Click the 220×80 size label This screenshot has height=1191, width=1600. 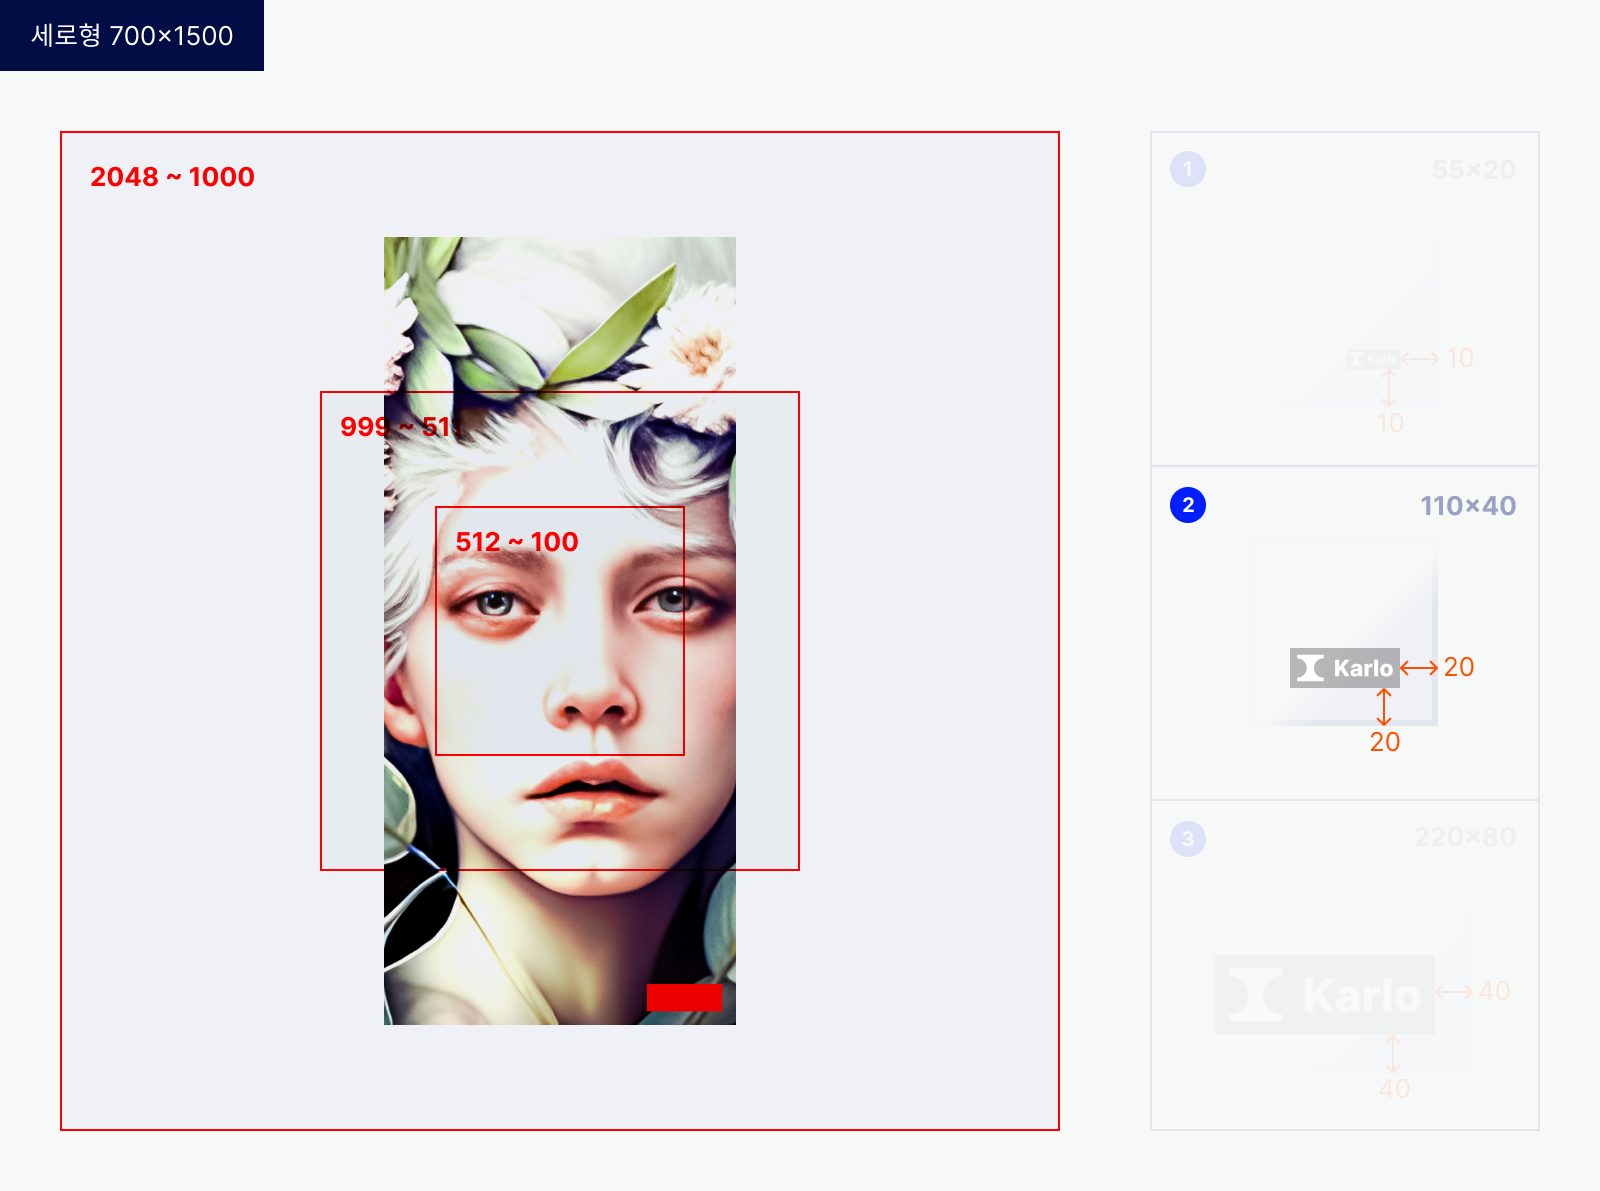[x=1465, y=837]
